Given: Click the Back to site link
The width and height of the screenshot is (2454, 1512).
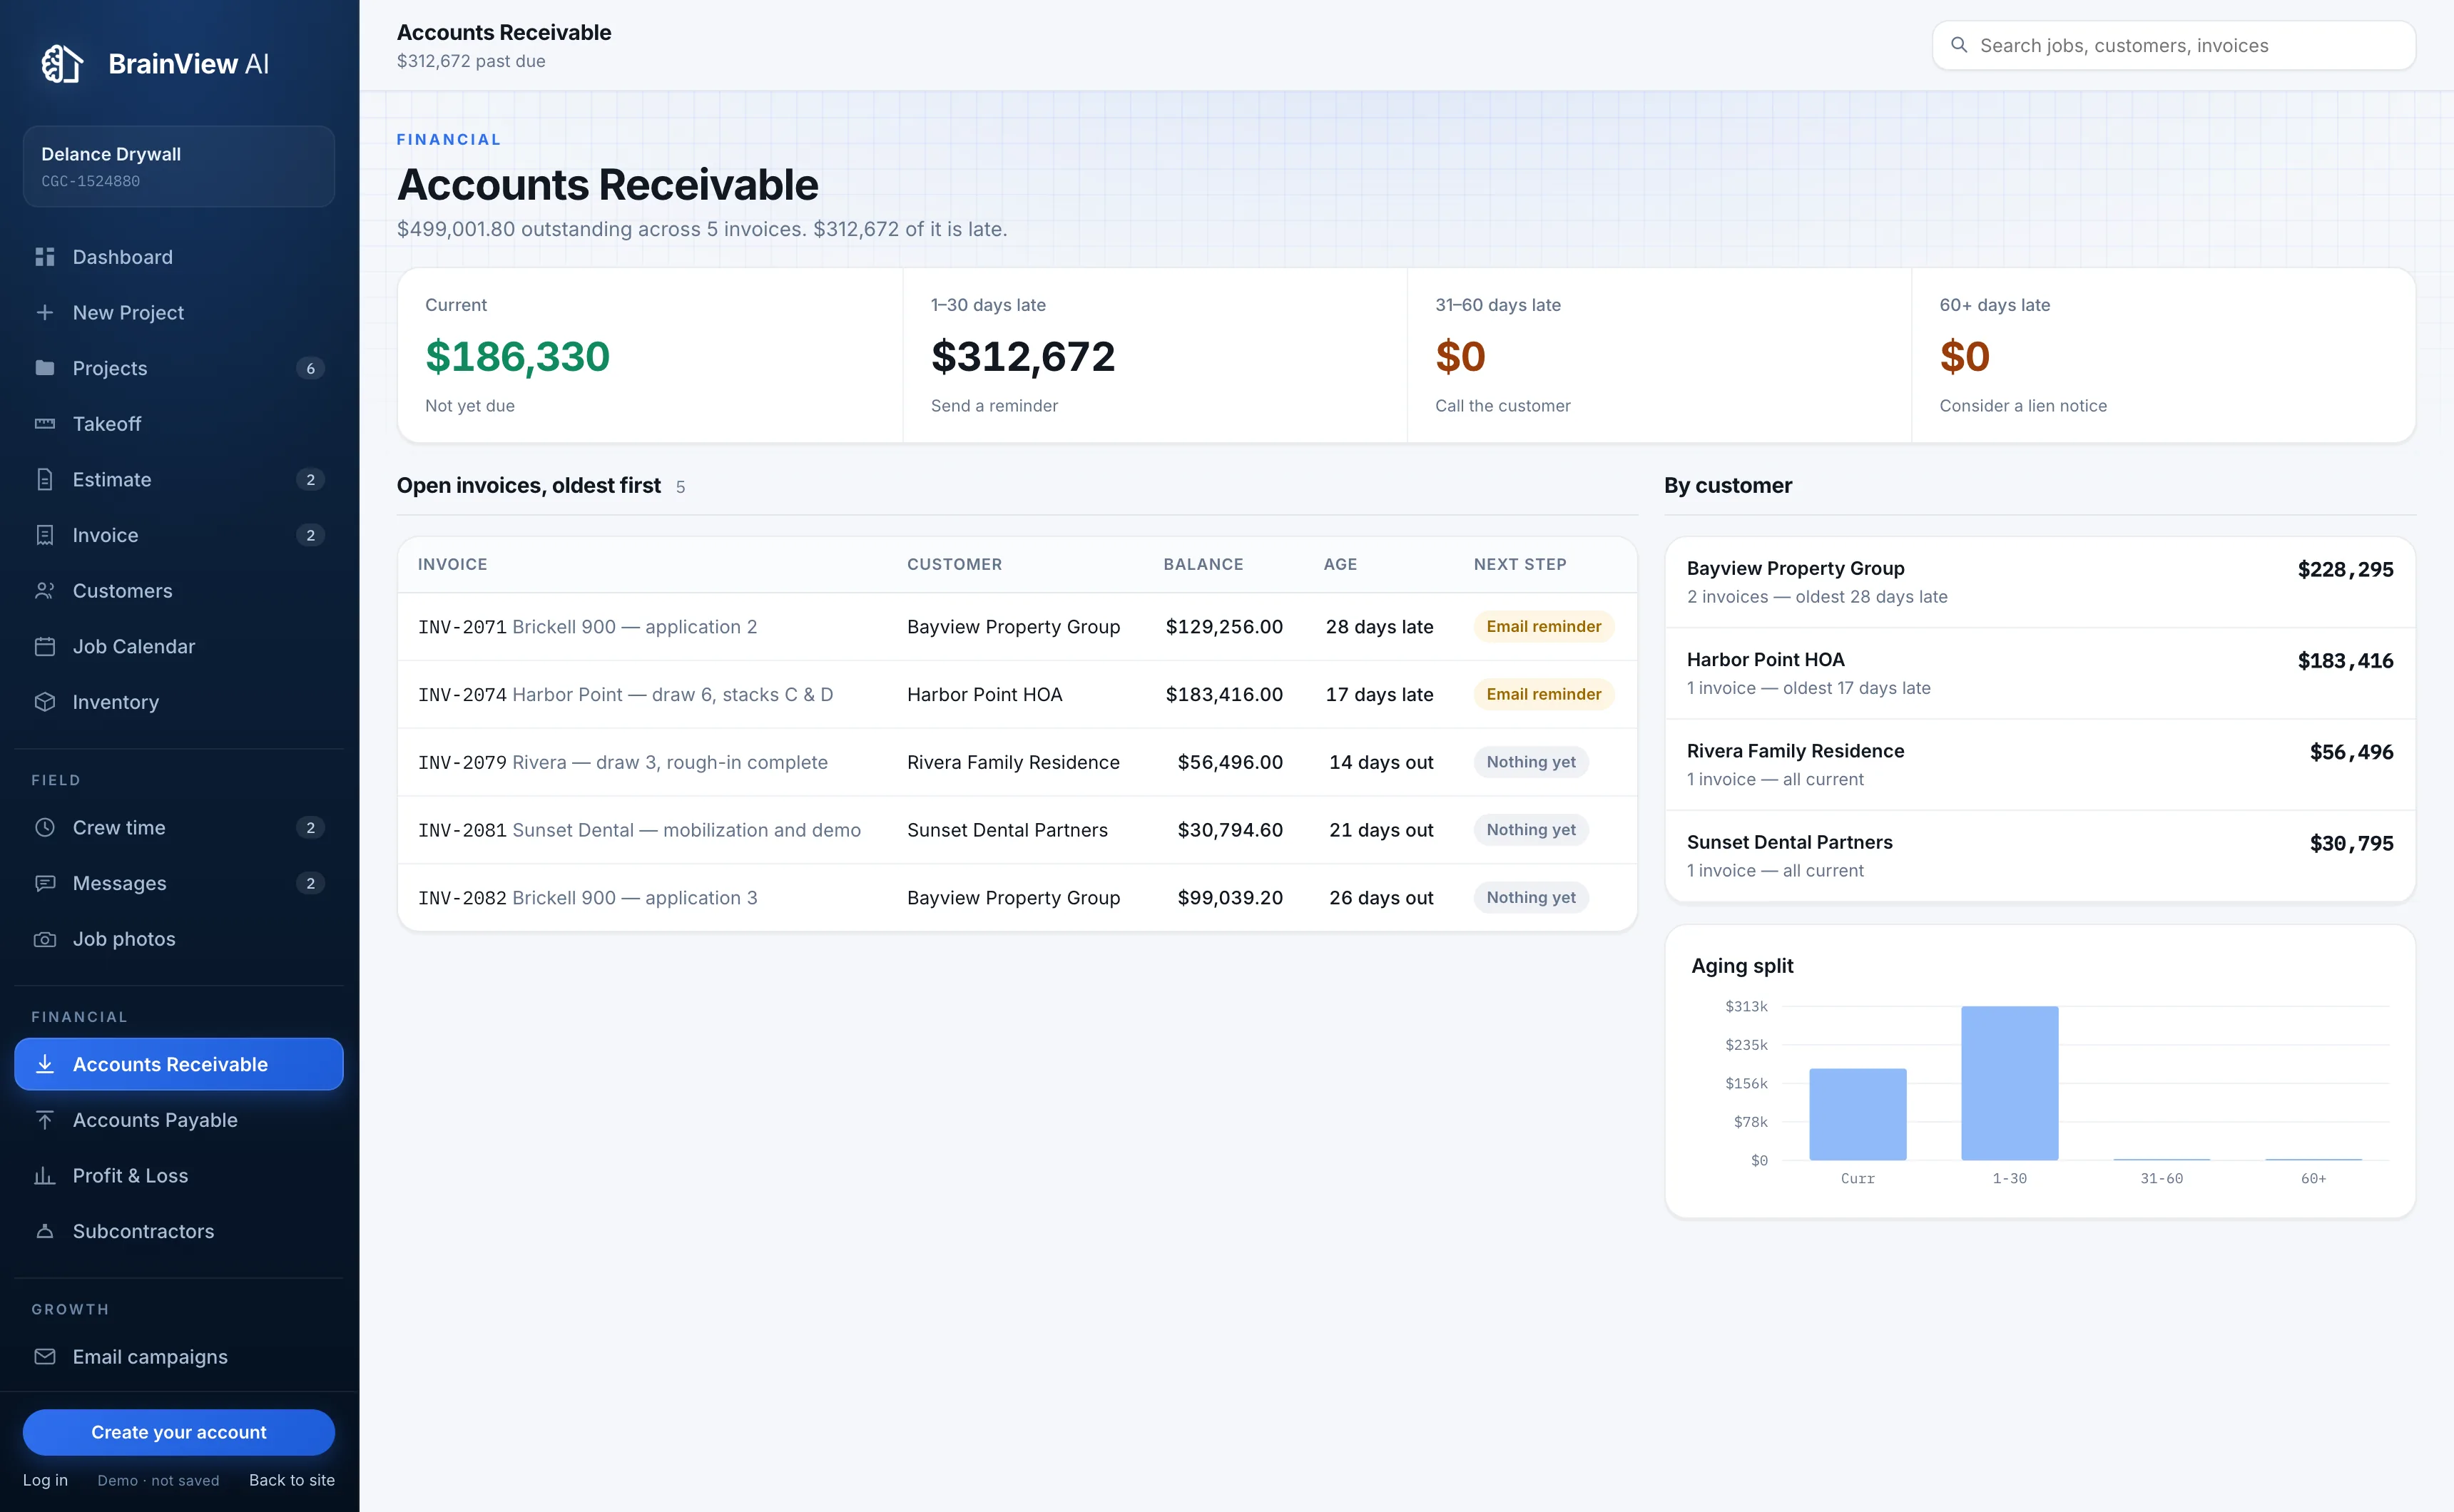Looking at the screenshot, I should coord(292,1480).
